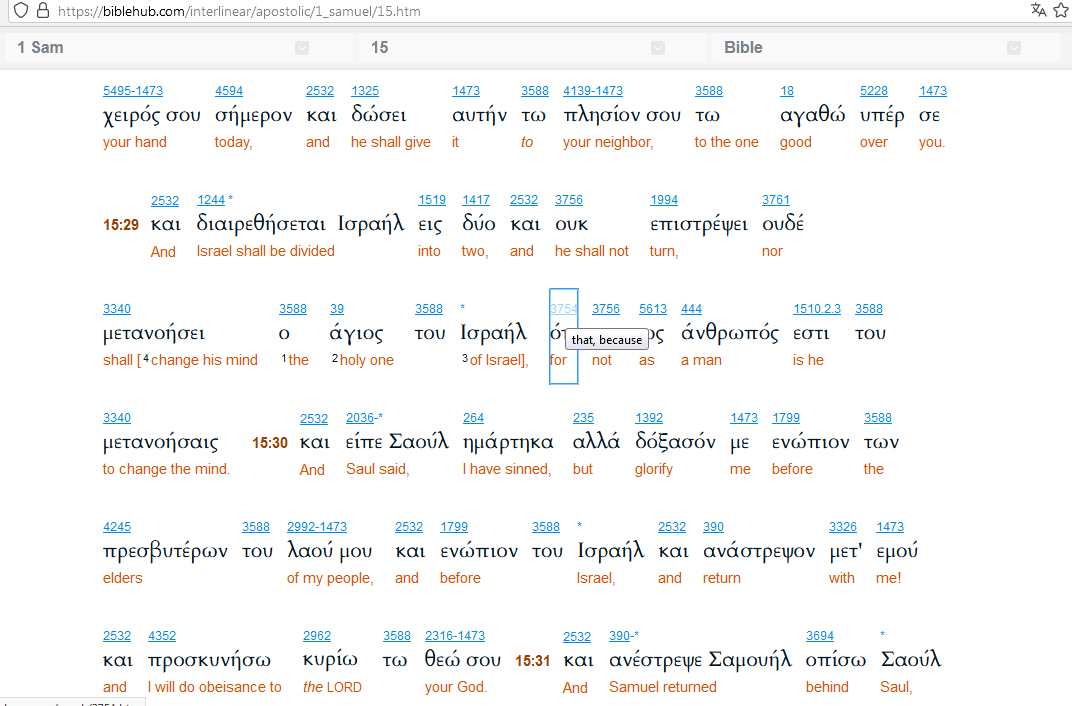Click link 3588 above 'to the one'

point(709,91)
